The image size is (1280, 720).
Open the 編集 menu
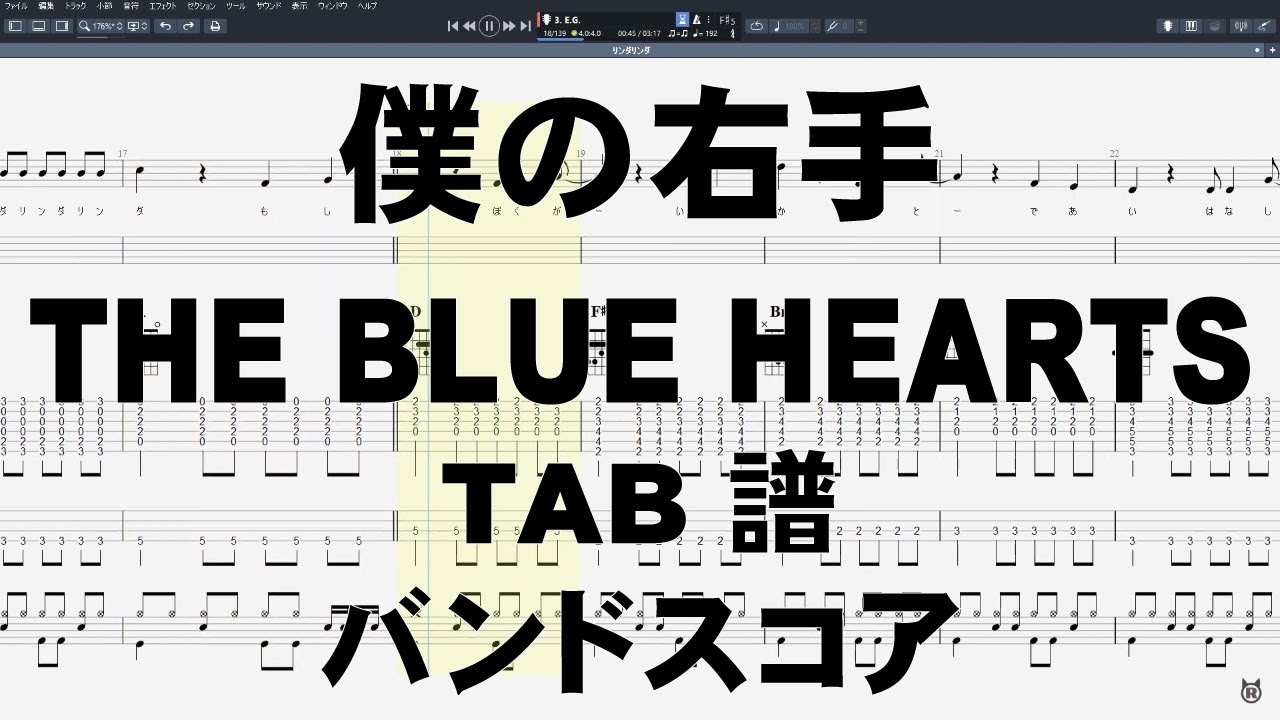point(46,6)
